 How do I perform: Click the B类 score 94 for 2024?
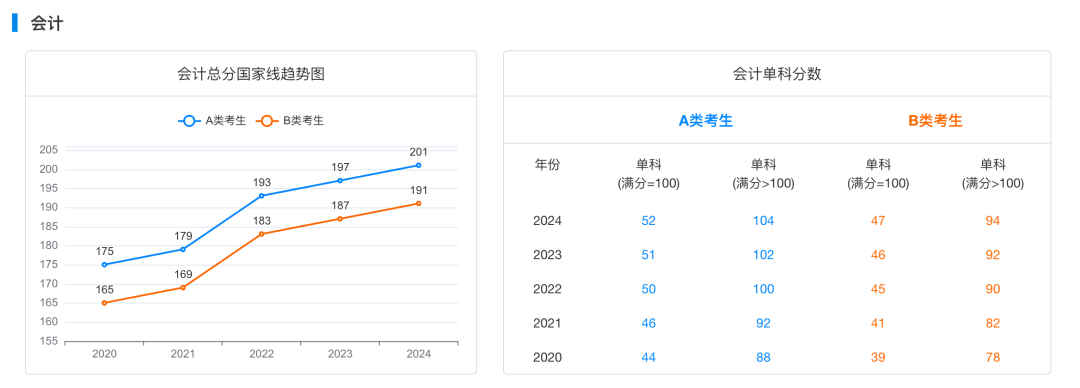coord(993,221)
